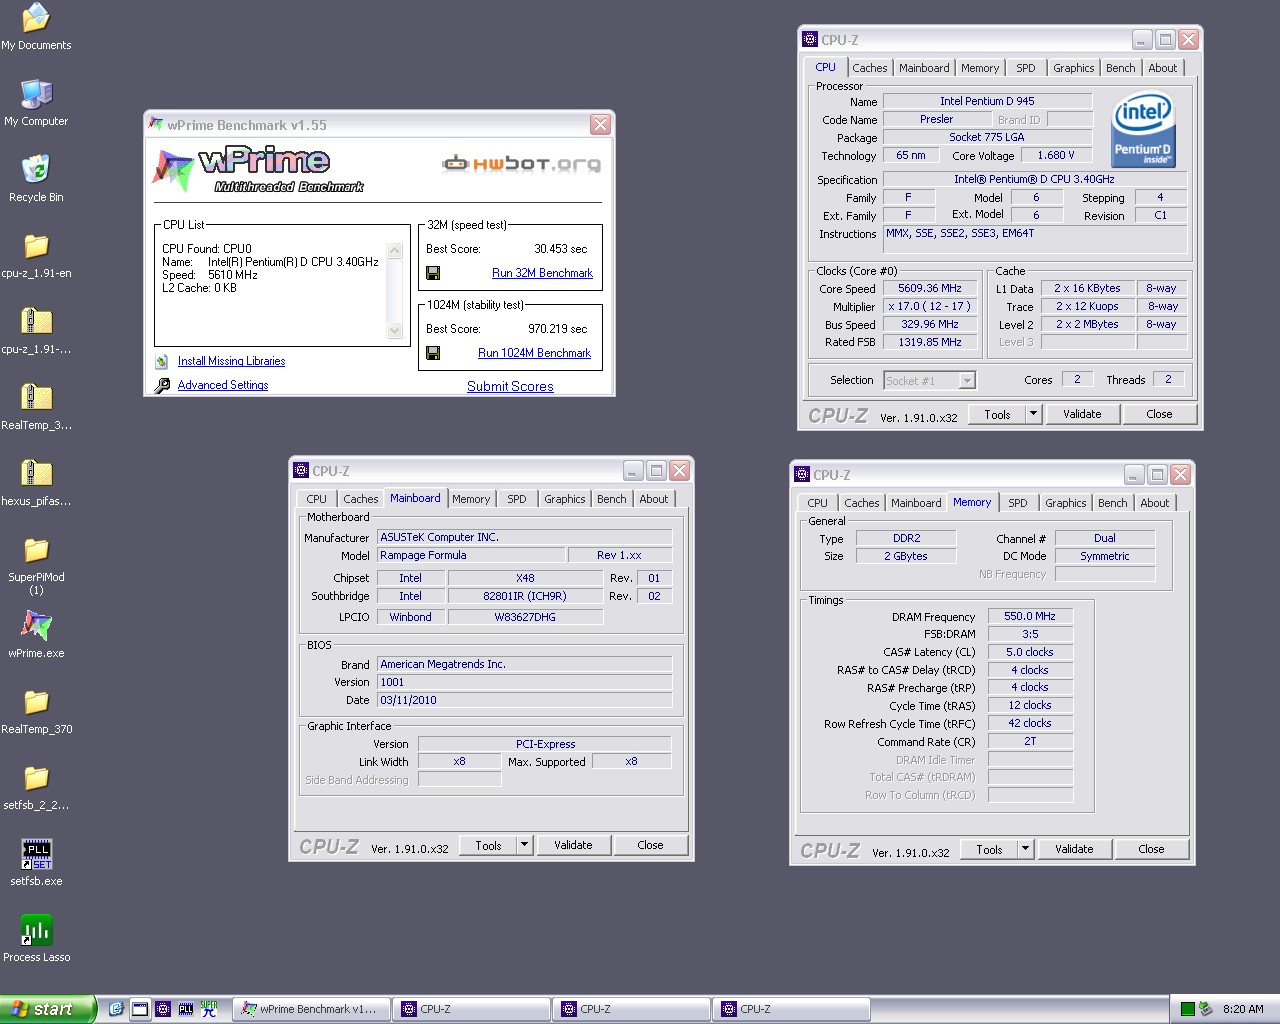Activate wPrime Benchmark taskbar button
Viewport: 1280px width, 1024px height.
pyautogui.click(x=311, y=1009)
